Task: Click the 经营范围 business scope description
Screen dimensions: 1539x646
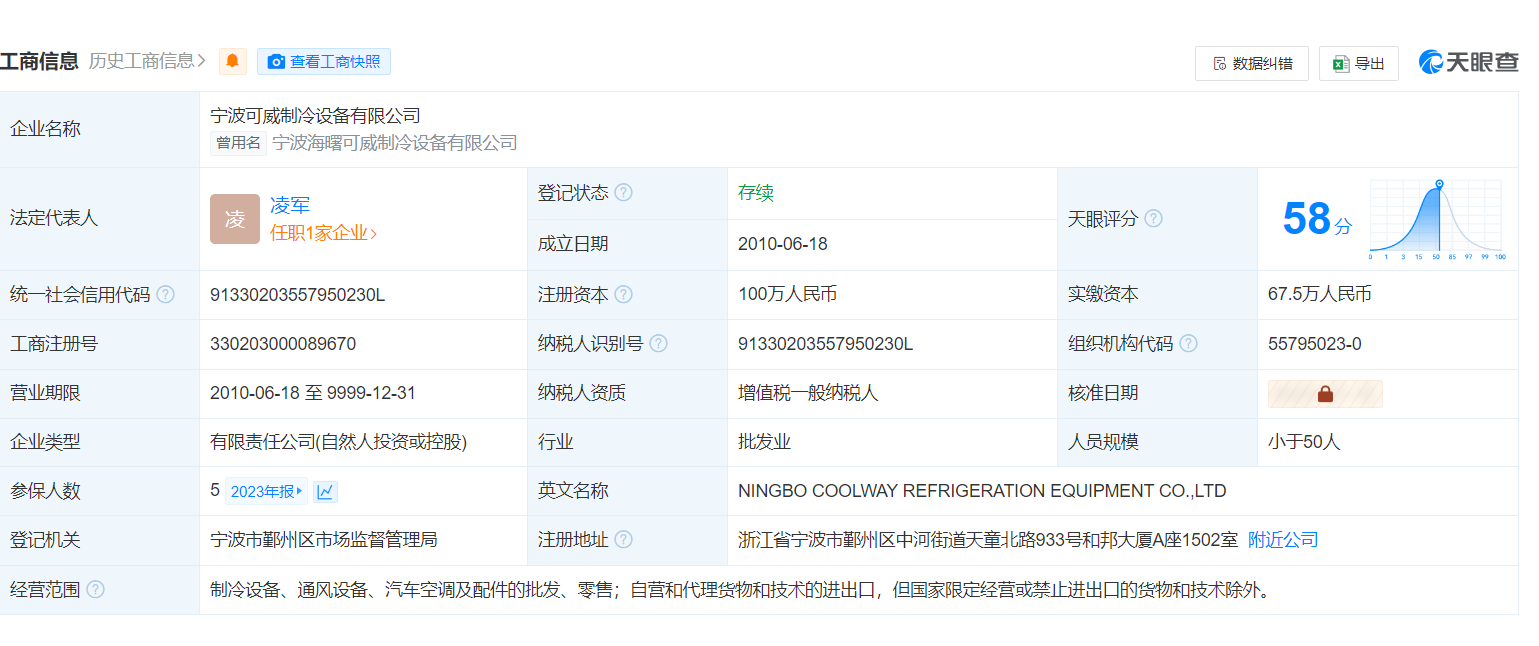Action: [x=740, y=589]
